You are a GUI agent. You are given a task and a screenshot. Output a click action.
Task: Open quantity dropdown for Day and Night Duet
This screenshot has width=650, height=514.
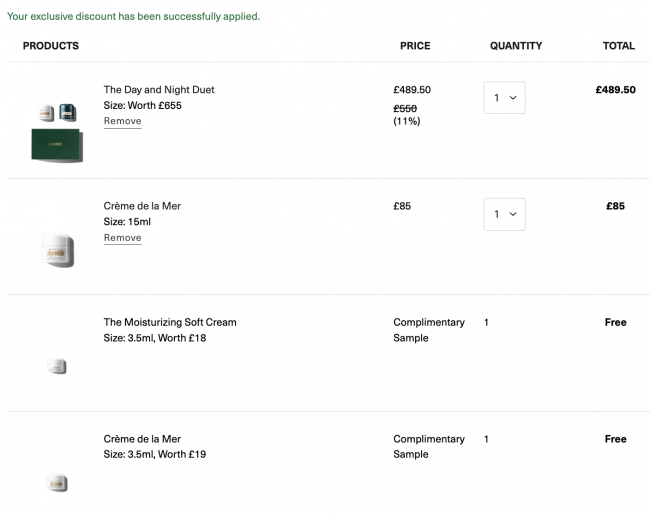504,97
